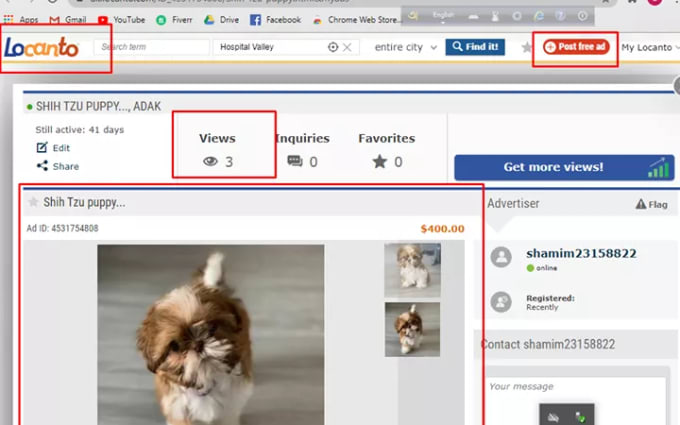Click the English language item in floating toolbar

[x=443, y=16]
